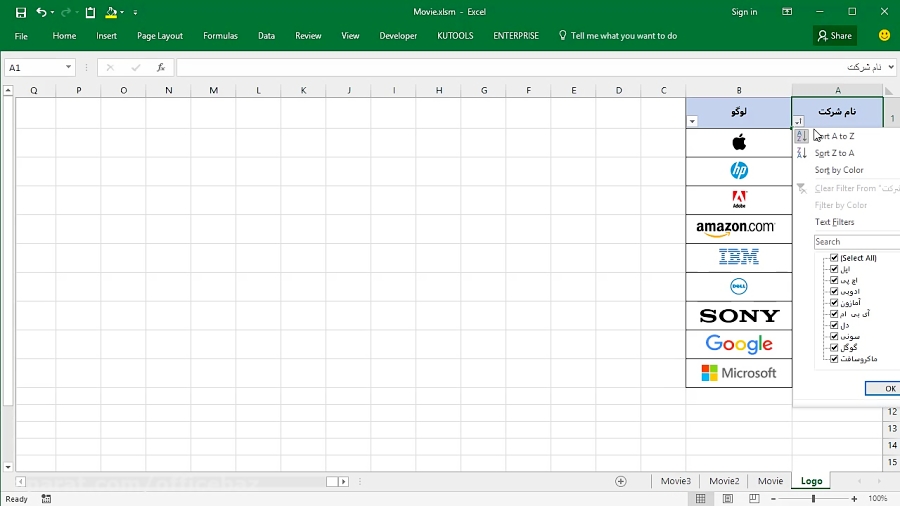
Task: Open Sort by Color submenu
Action: [x=839, y=170]
